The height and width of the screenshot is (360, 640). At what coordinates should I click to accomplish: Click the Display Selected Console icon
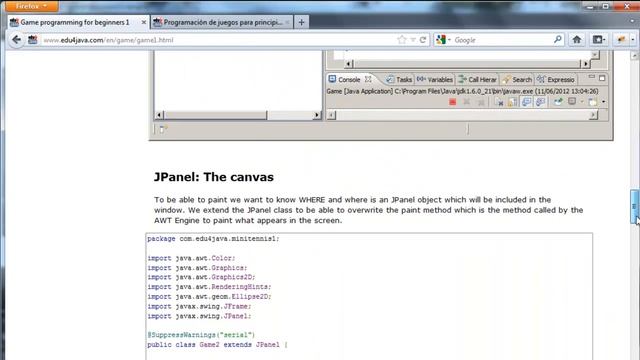coord(572,101)
